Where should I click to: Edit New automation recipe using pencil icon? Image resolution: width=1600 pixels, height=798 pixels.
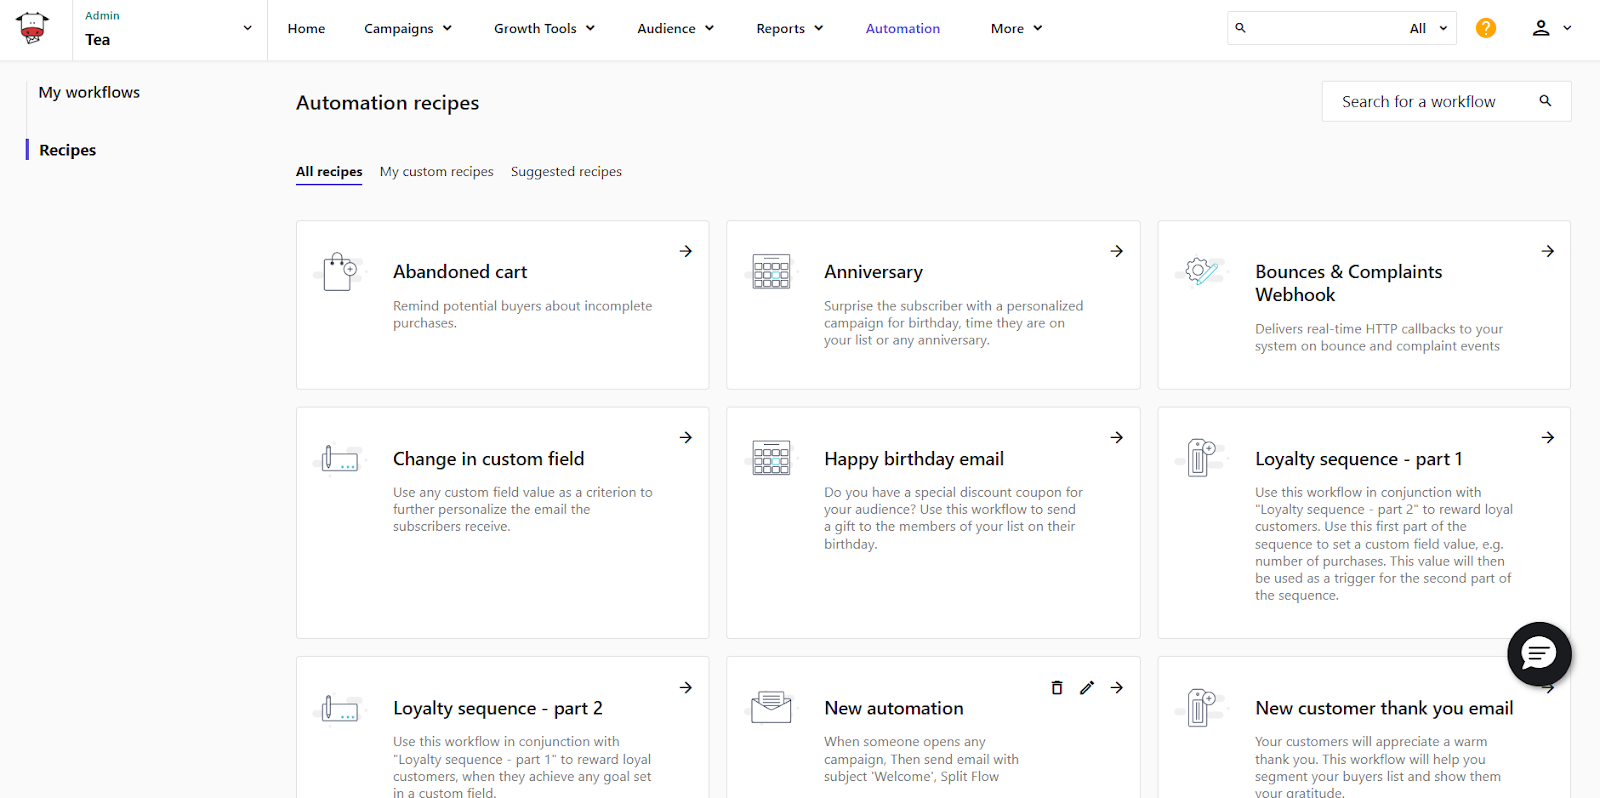[x=1087, y=687]
